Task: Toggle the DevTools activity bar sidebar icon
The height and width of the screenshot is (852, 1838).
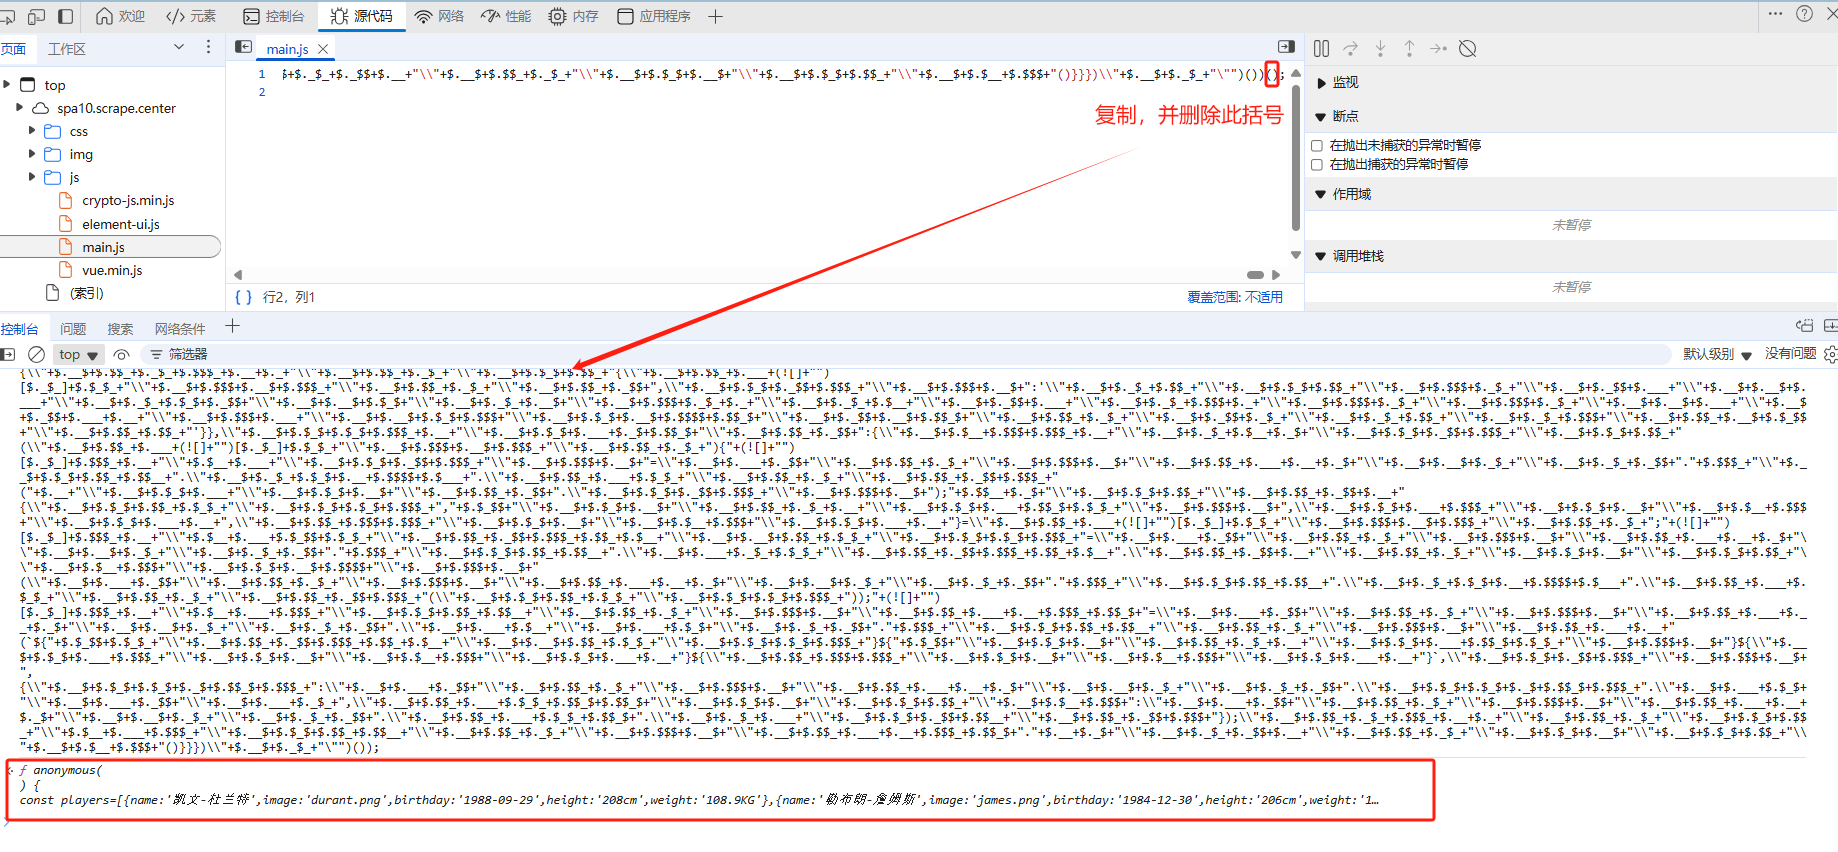Action: pyautogui.click(x=66, y=16)
